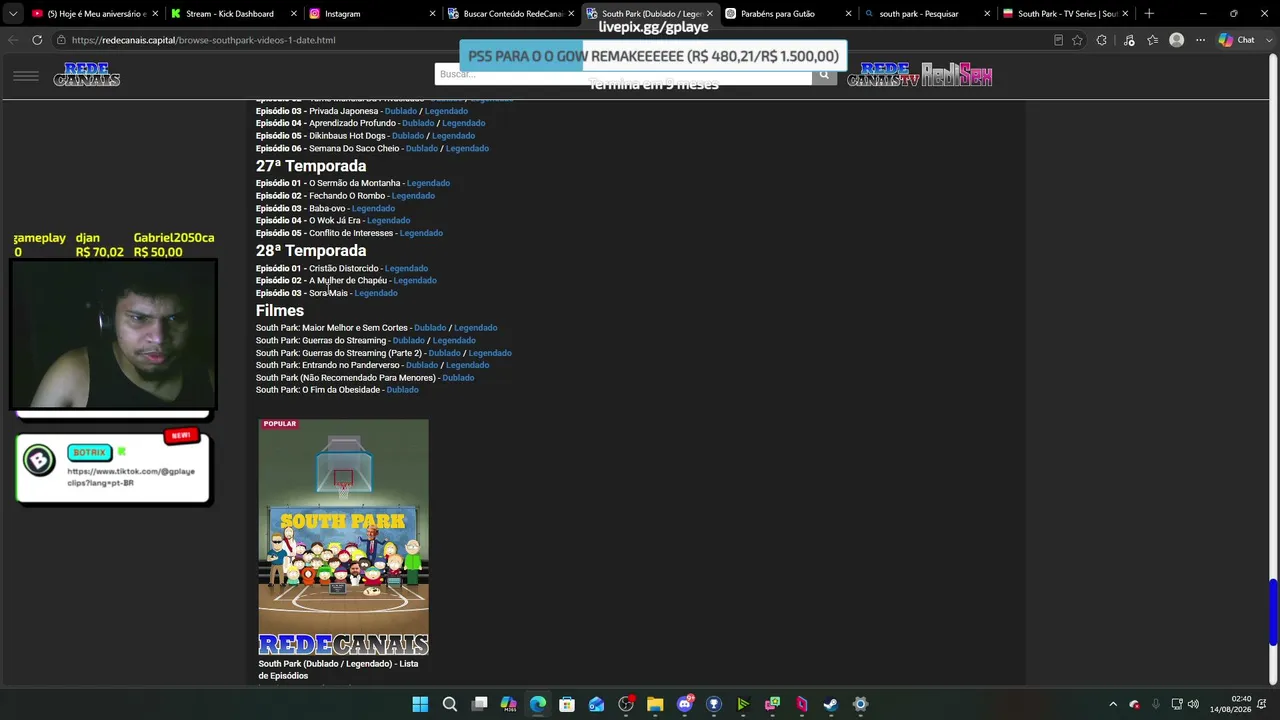Open File Explorer from the taskbar
The width and height of the screenshot is (1280, 720).
(x=655, y=704)
